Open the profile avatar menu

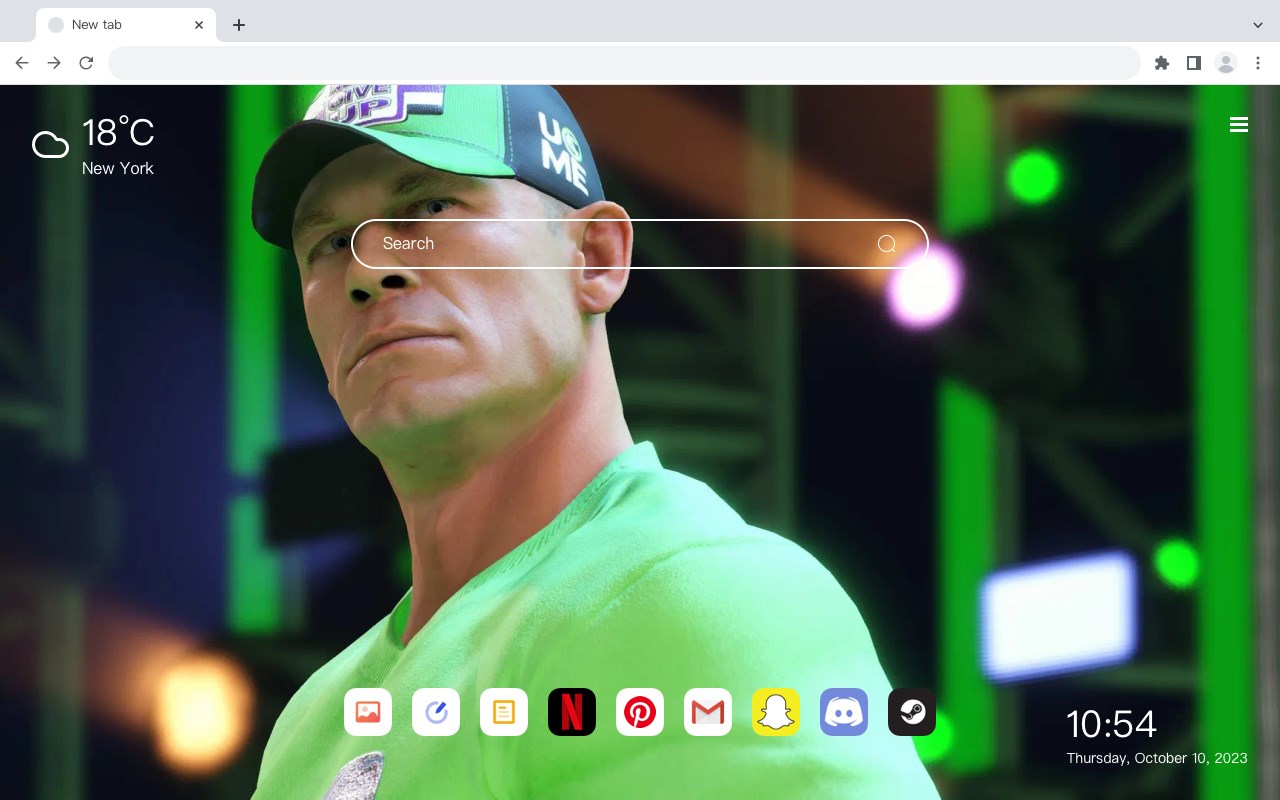1226,63
